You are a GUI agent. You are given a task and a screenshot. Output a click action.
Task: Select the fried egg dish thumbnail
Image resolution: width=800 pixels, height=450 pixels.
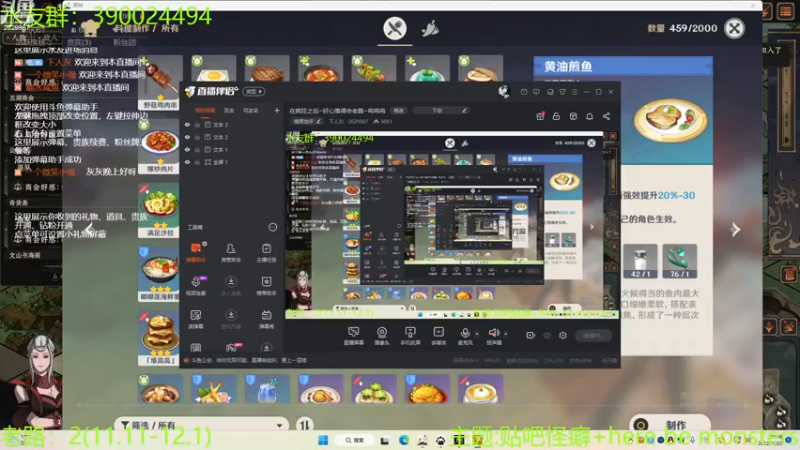tap(214, 68)
